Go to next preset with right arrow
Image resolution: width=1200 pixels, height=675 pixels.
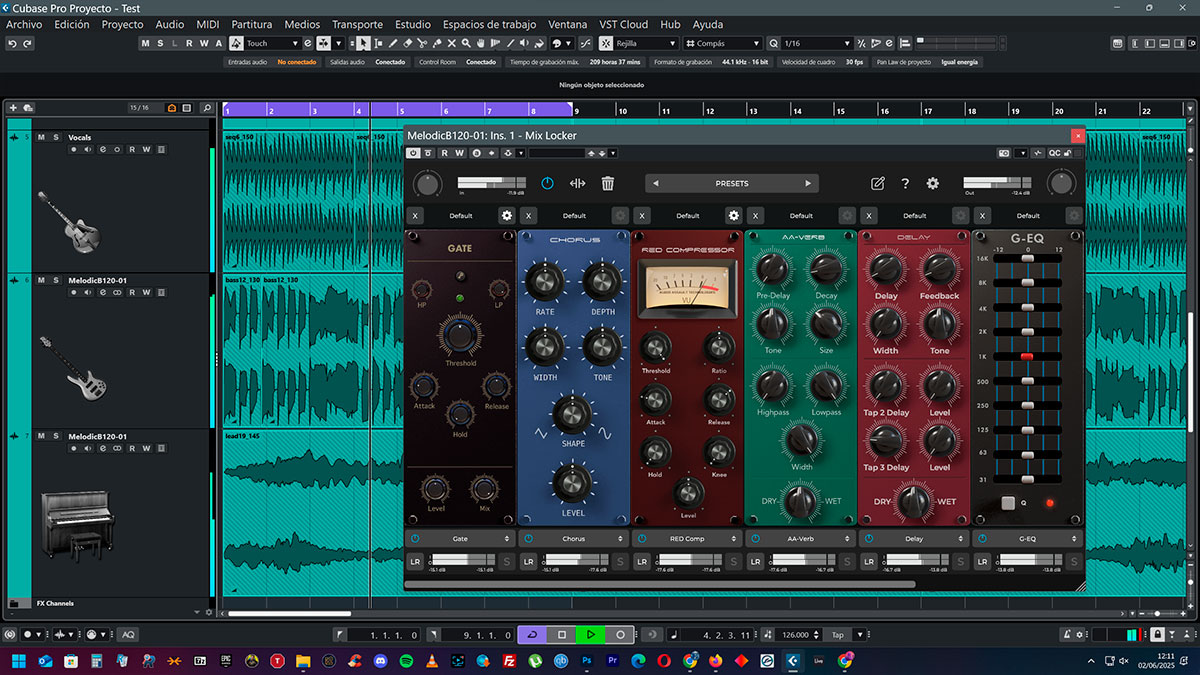click(x=808, y=183)
